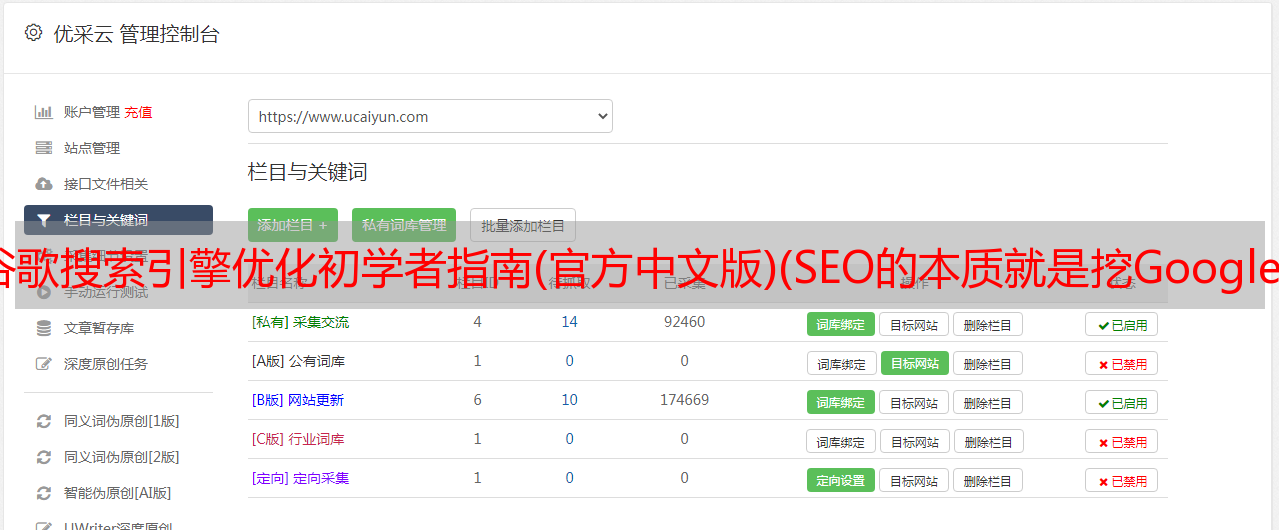1279x530 pixels.
Task: Click 目标网站 for 采集交流 row
Action: (914, 324)
